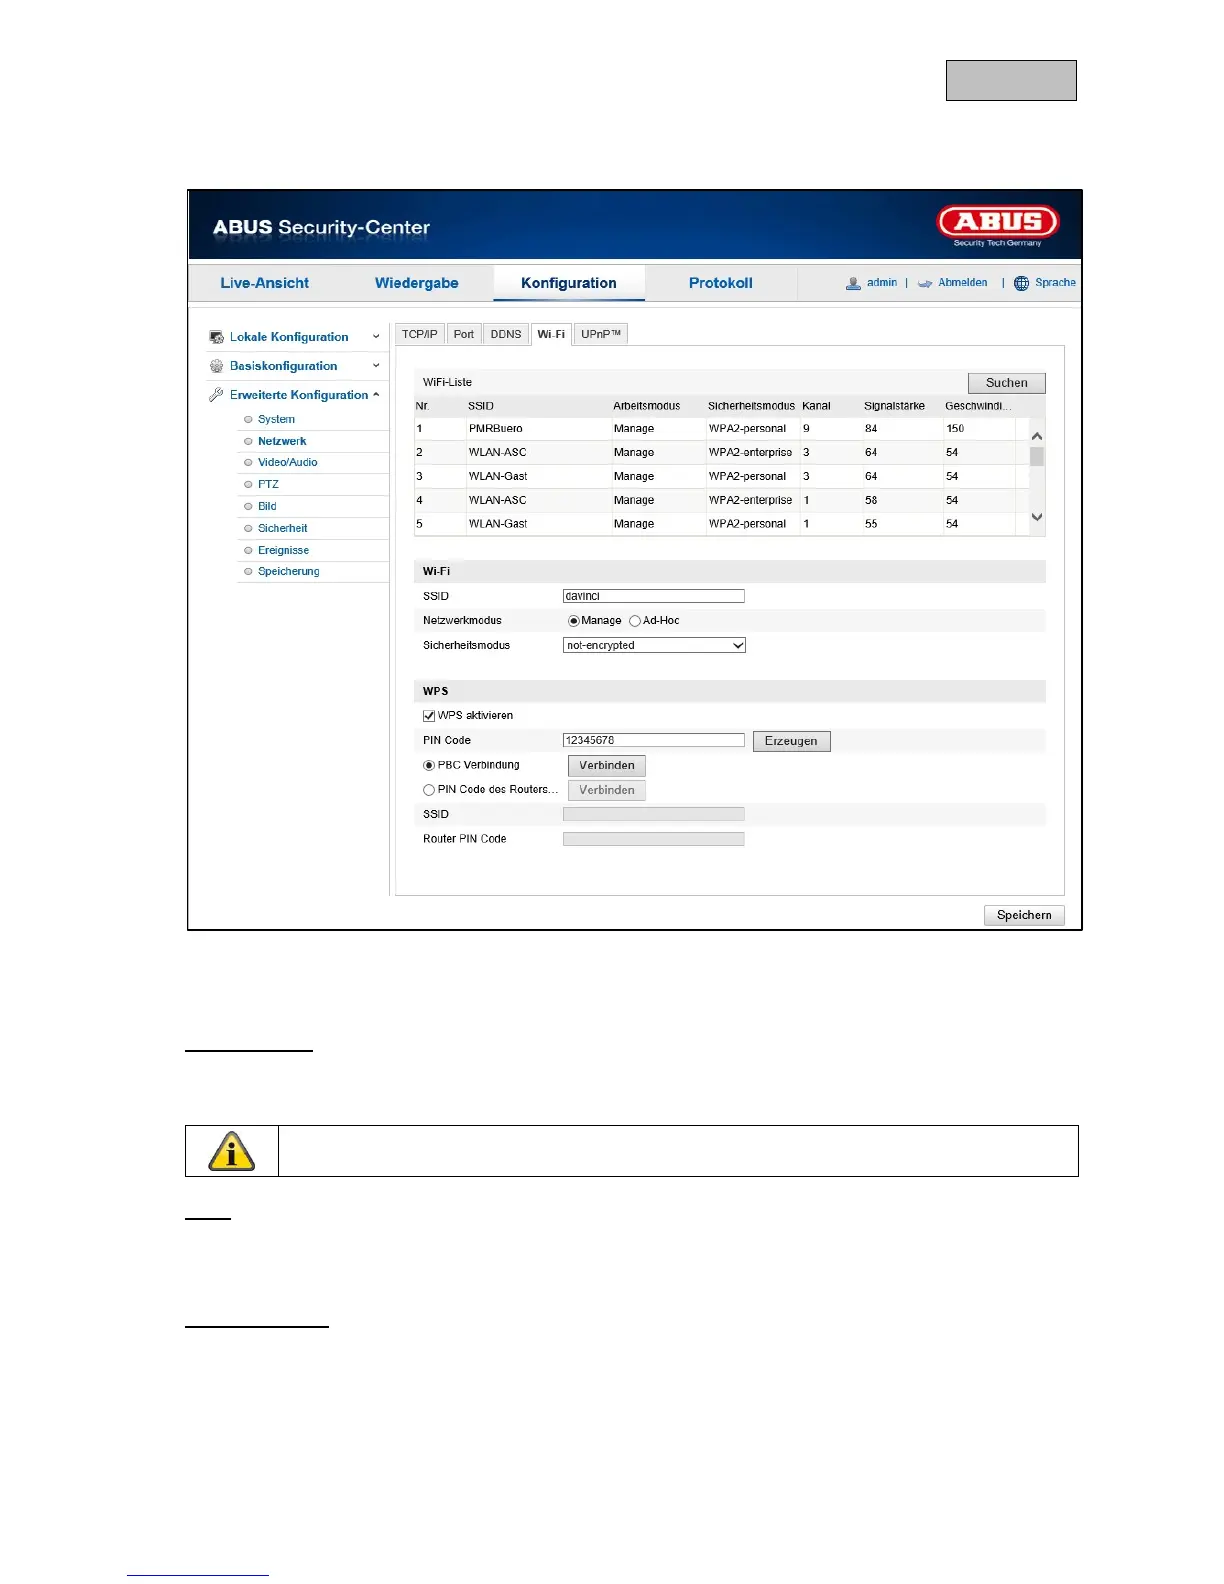Click the admin user icon

click(x=853, y=284)
